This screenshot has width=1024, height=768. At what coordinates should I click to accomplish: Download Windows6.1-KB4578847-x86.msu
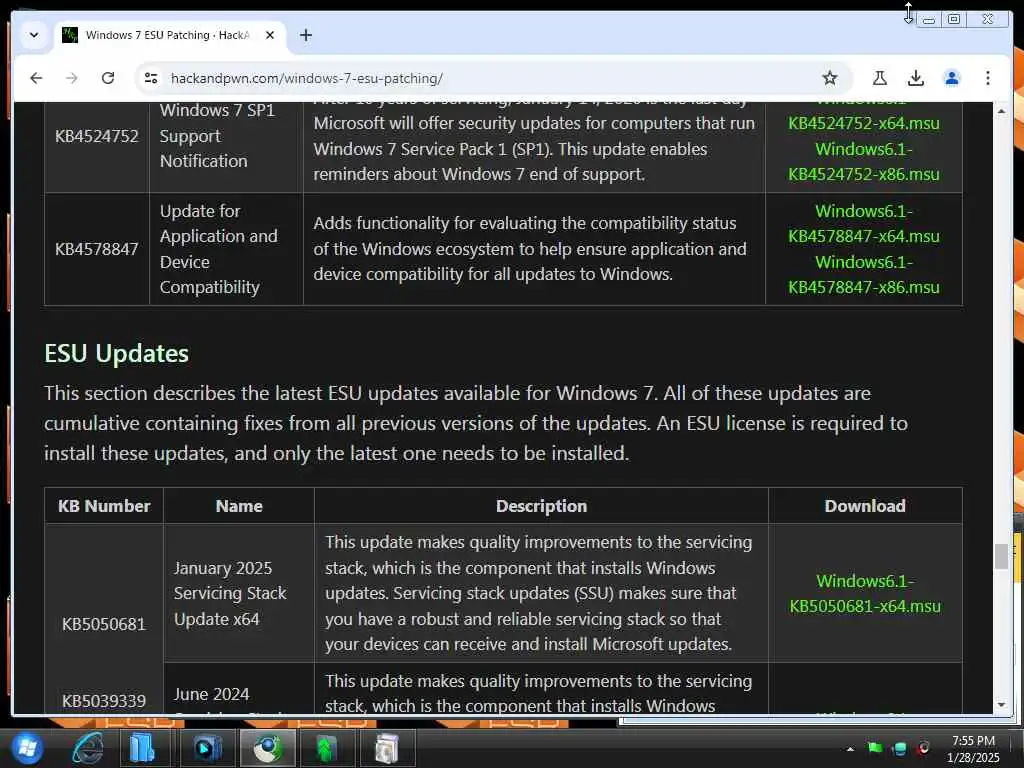863,274
